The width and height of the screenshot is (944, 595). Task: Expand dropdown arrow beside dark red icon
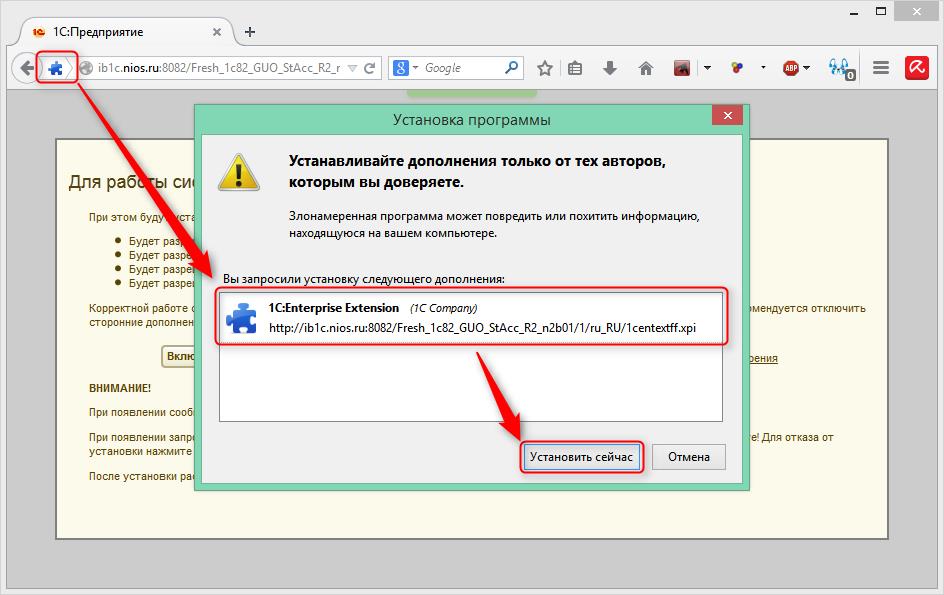tap(707, 68)
